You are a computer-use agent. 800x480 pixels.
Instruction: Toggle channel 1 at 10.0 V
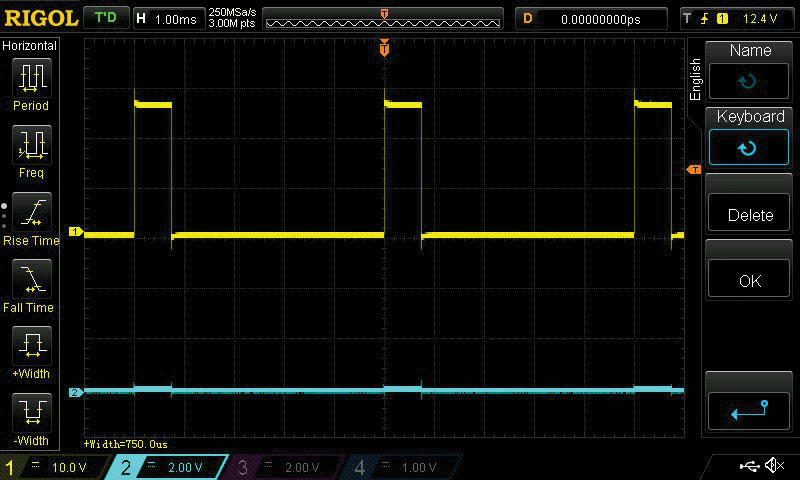click(53, 467)
